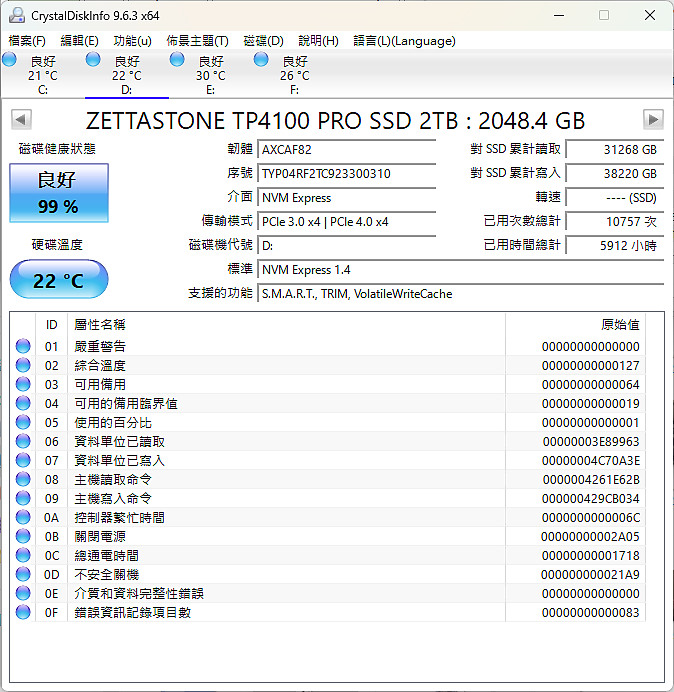Click the CrystalDiskInfo app icon in title bar
Screen dimensions: 674x692
pos(17,15)
